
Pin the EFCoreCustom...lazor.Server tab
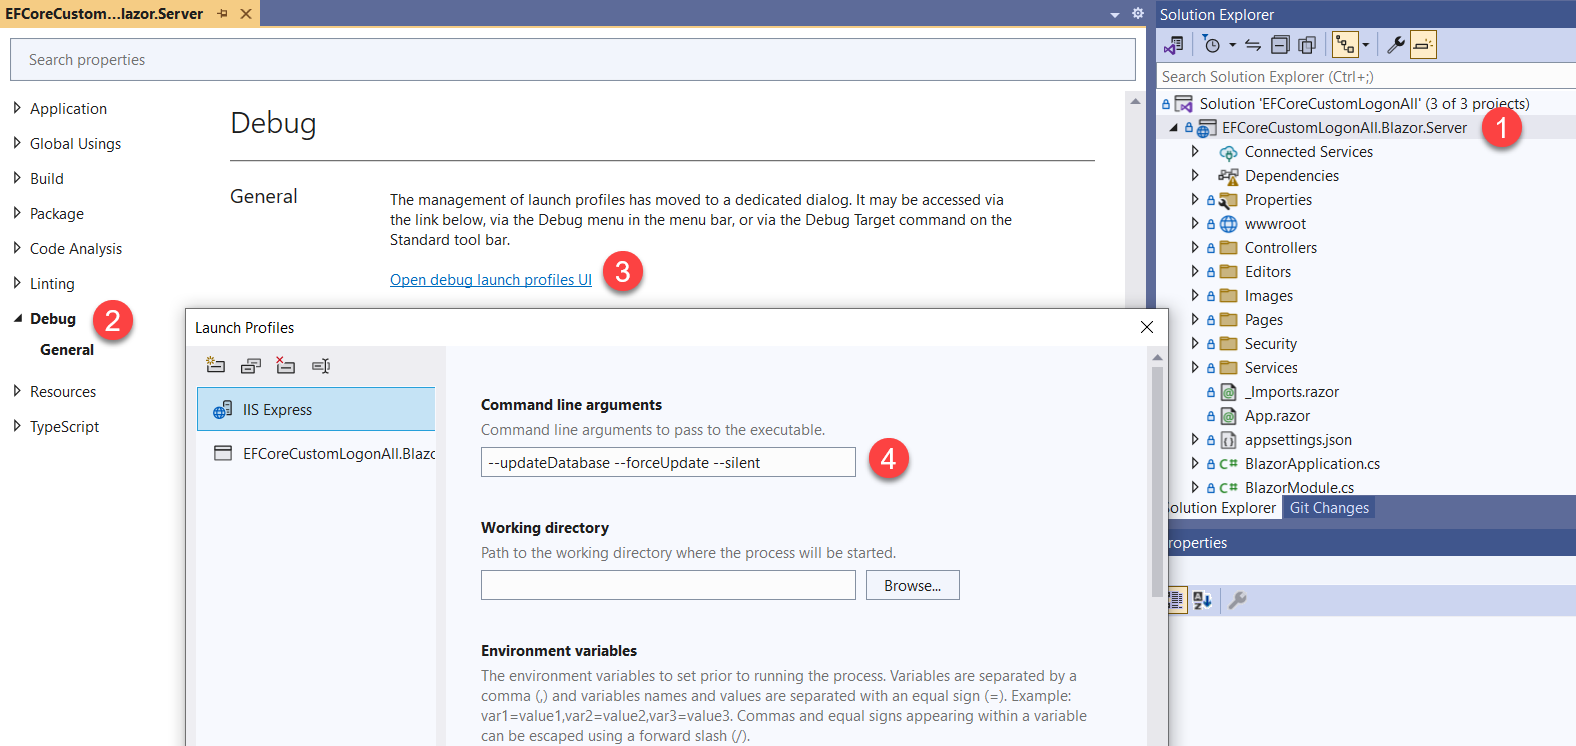point(222,14)
